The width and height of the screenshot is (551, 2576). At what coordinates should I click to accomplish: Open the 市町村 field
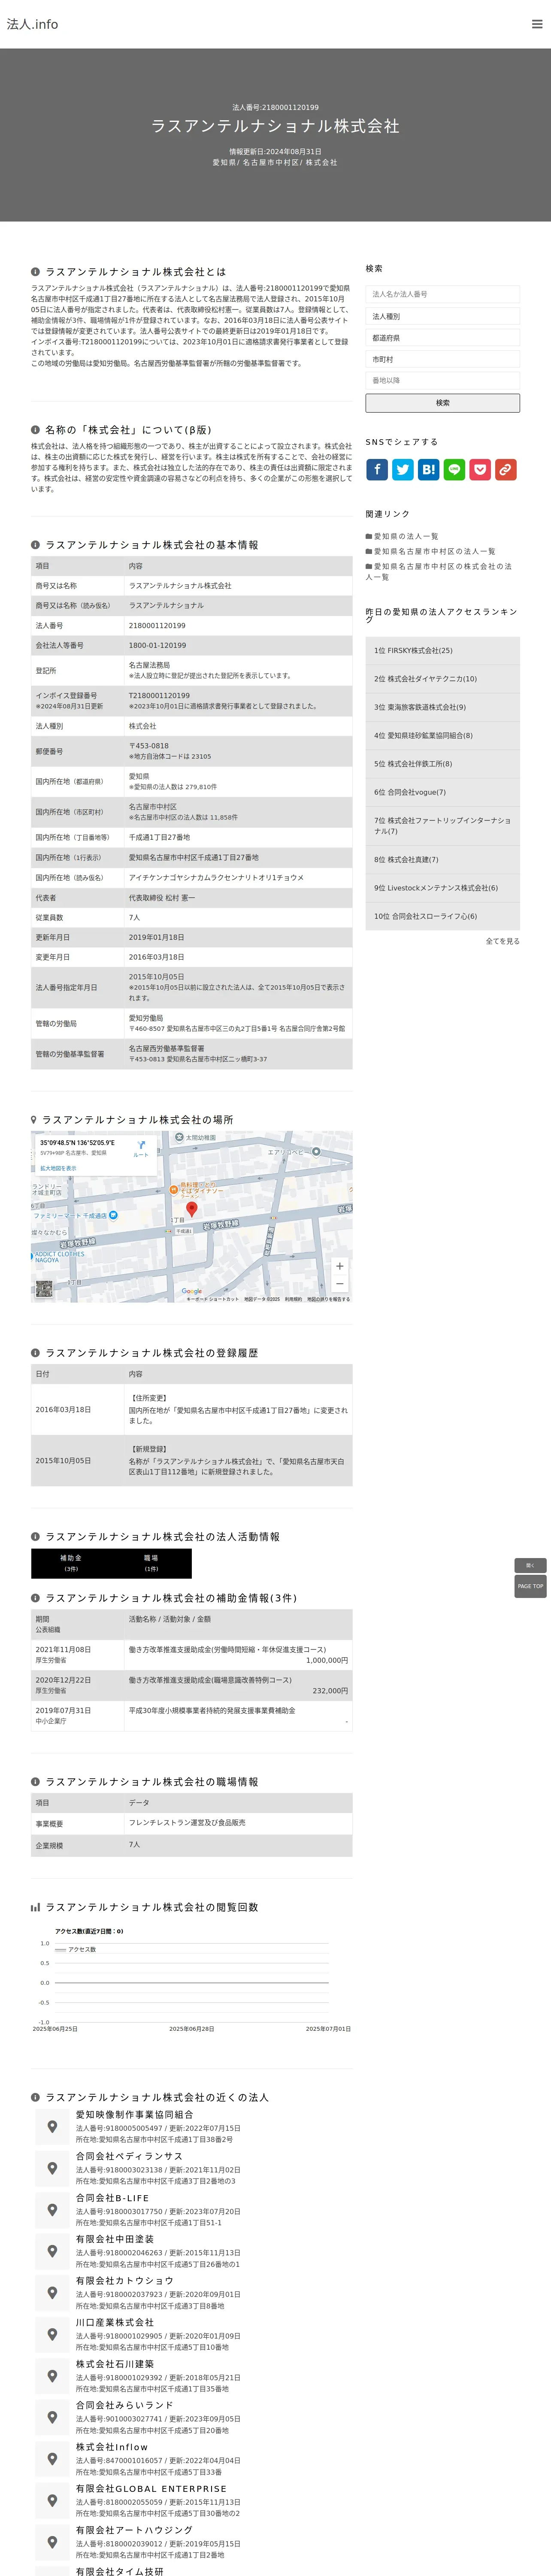click(442, 359)
